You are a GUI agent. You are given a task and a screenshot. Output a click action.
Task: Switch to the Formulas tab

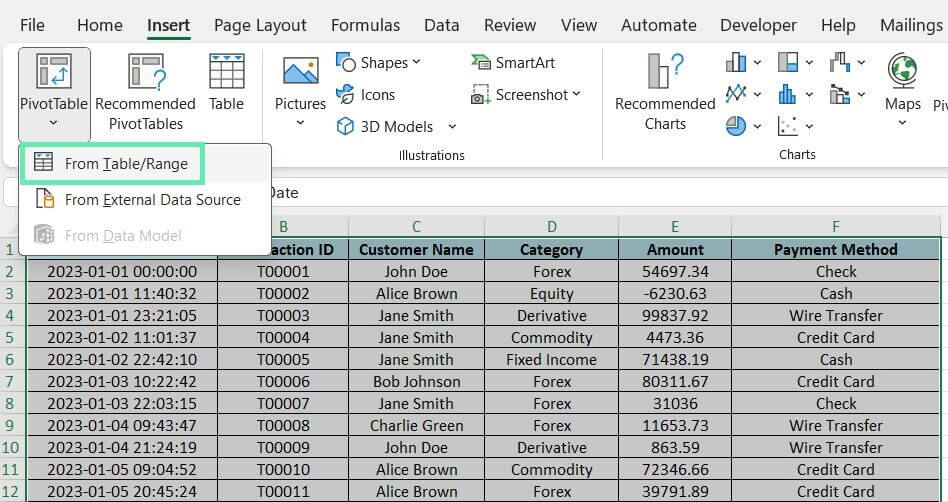pos(366,25)
